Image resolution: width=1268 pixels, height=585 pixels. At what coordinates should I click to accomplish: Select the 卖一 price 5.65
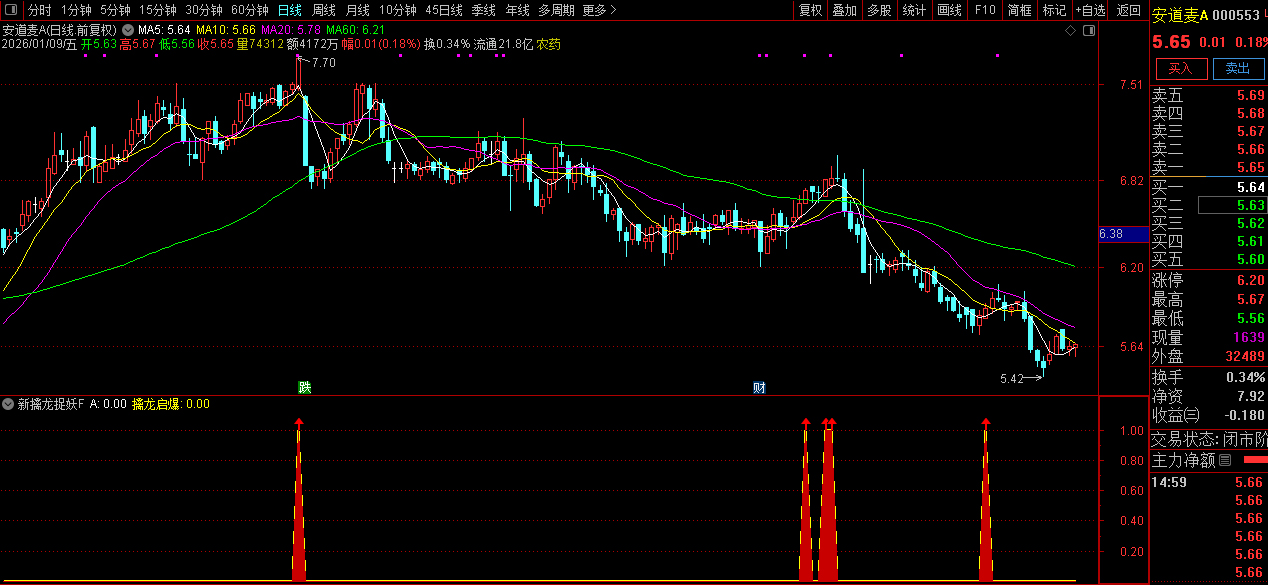coord(1250,168)
